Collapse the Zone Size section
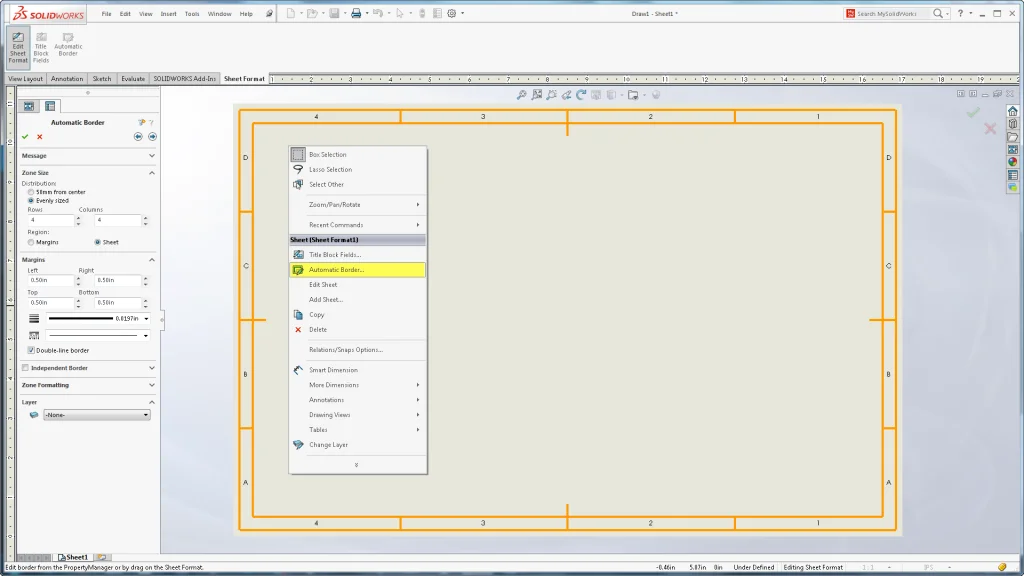 (152, 172)
